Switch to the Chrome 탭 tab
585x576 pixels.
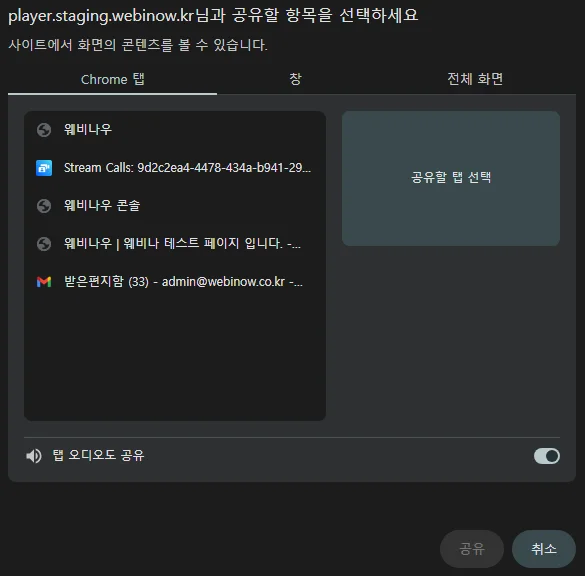[x=112, y=79]
